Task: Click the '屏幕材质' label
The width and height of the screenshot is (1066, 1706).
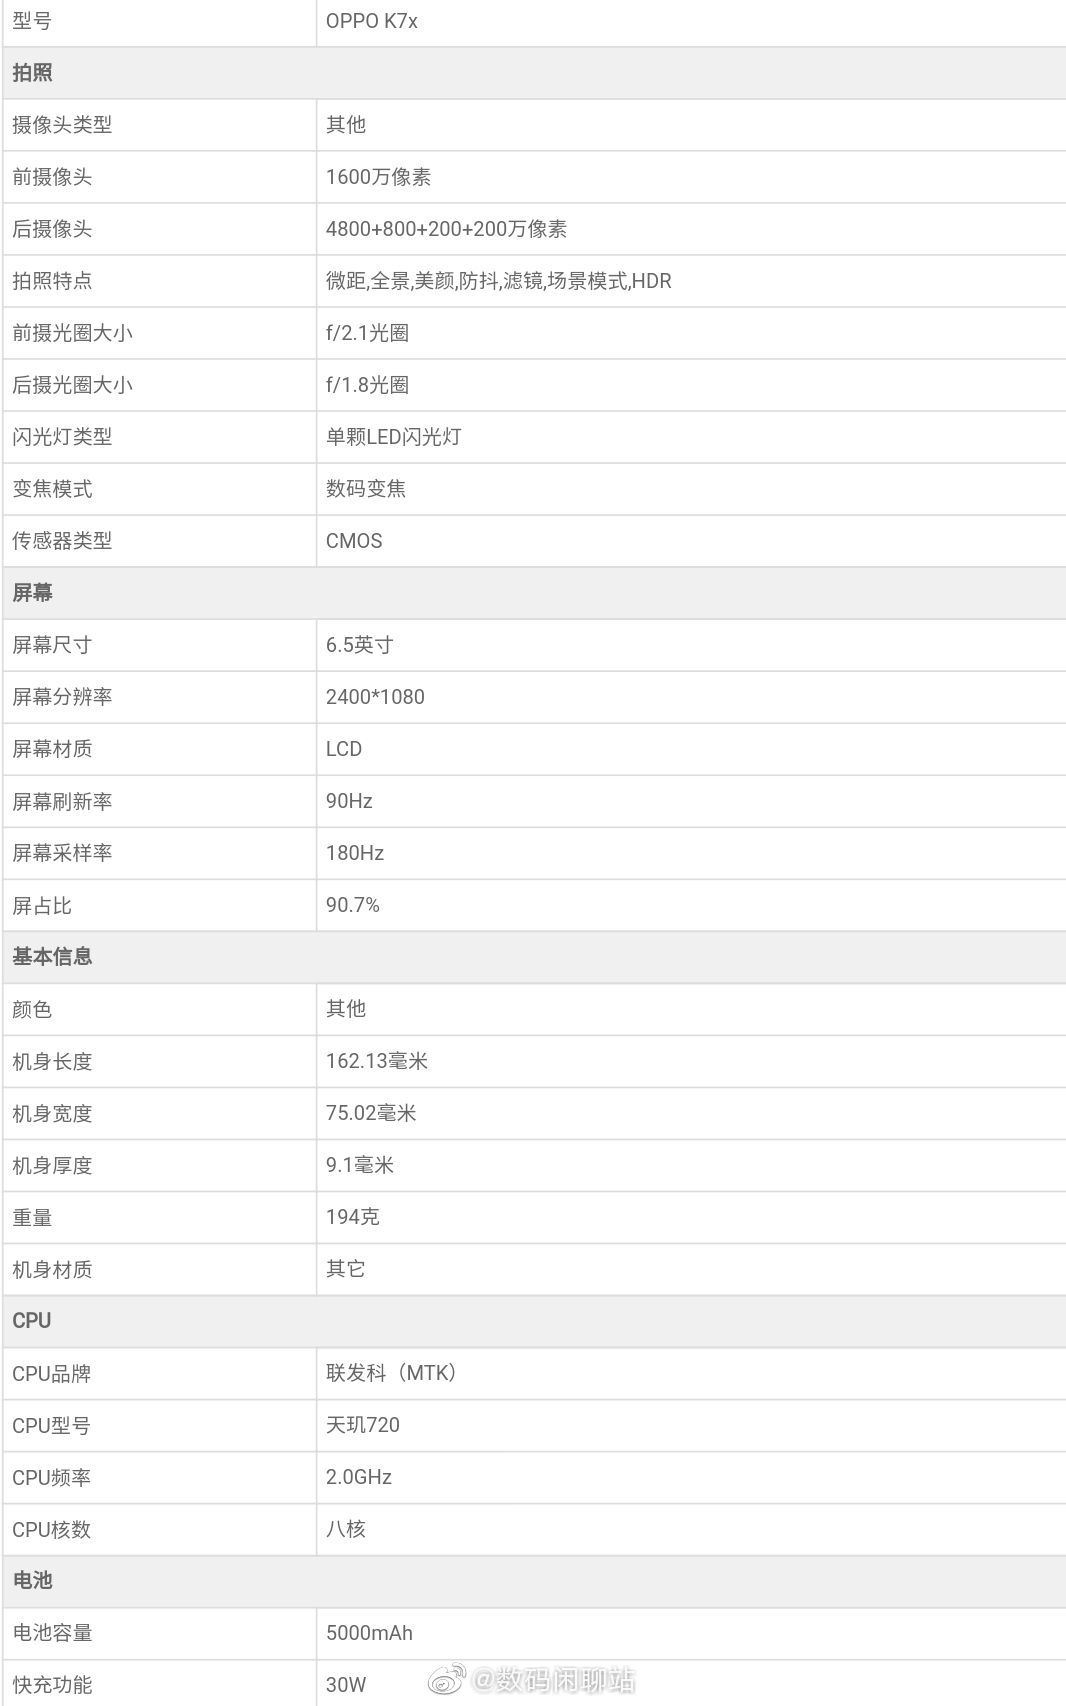Action: (52, 749)
